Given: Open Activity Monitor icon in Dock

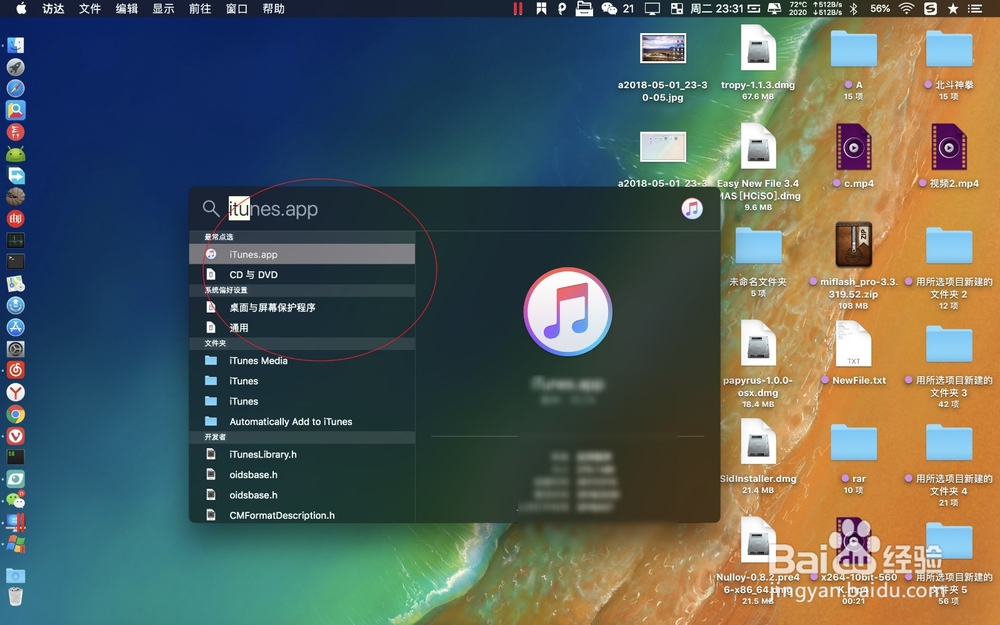Looking at the screenshot, I should 16,240.
